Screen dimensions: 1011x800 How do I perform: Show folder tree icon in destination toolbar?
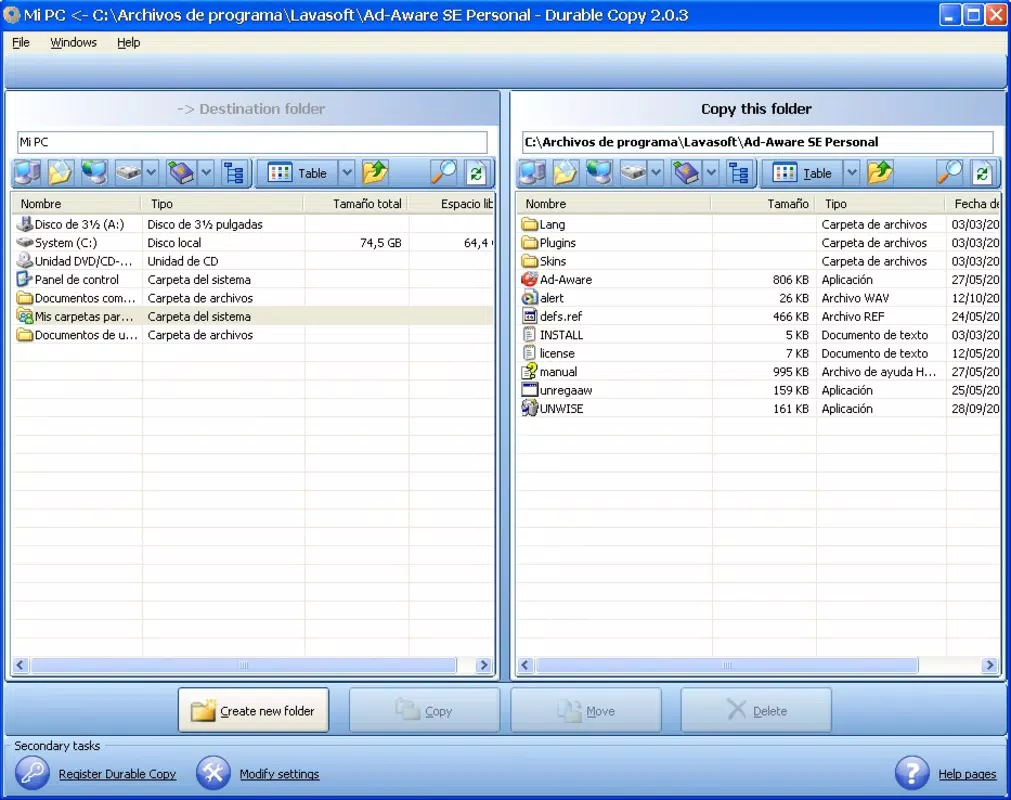[233, 173]
